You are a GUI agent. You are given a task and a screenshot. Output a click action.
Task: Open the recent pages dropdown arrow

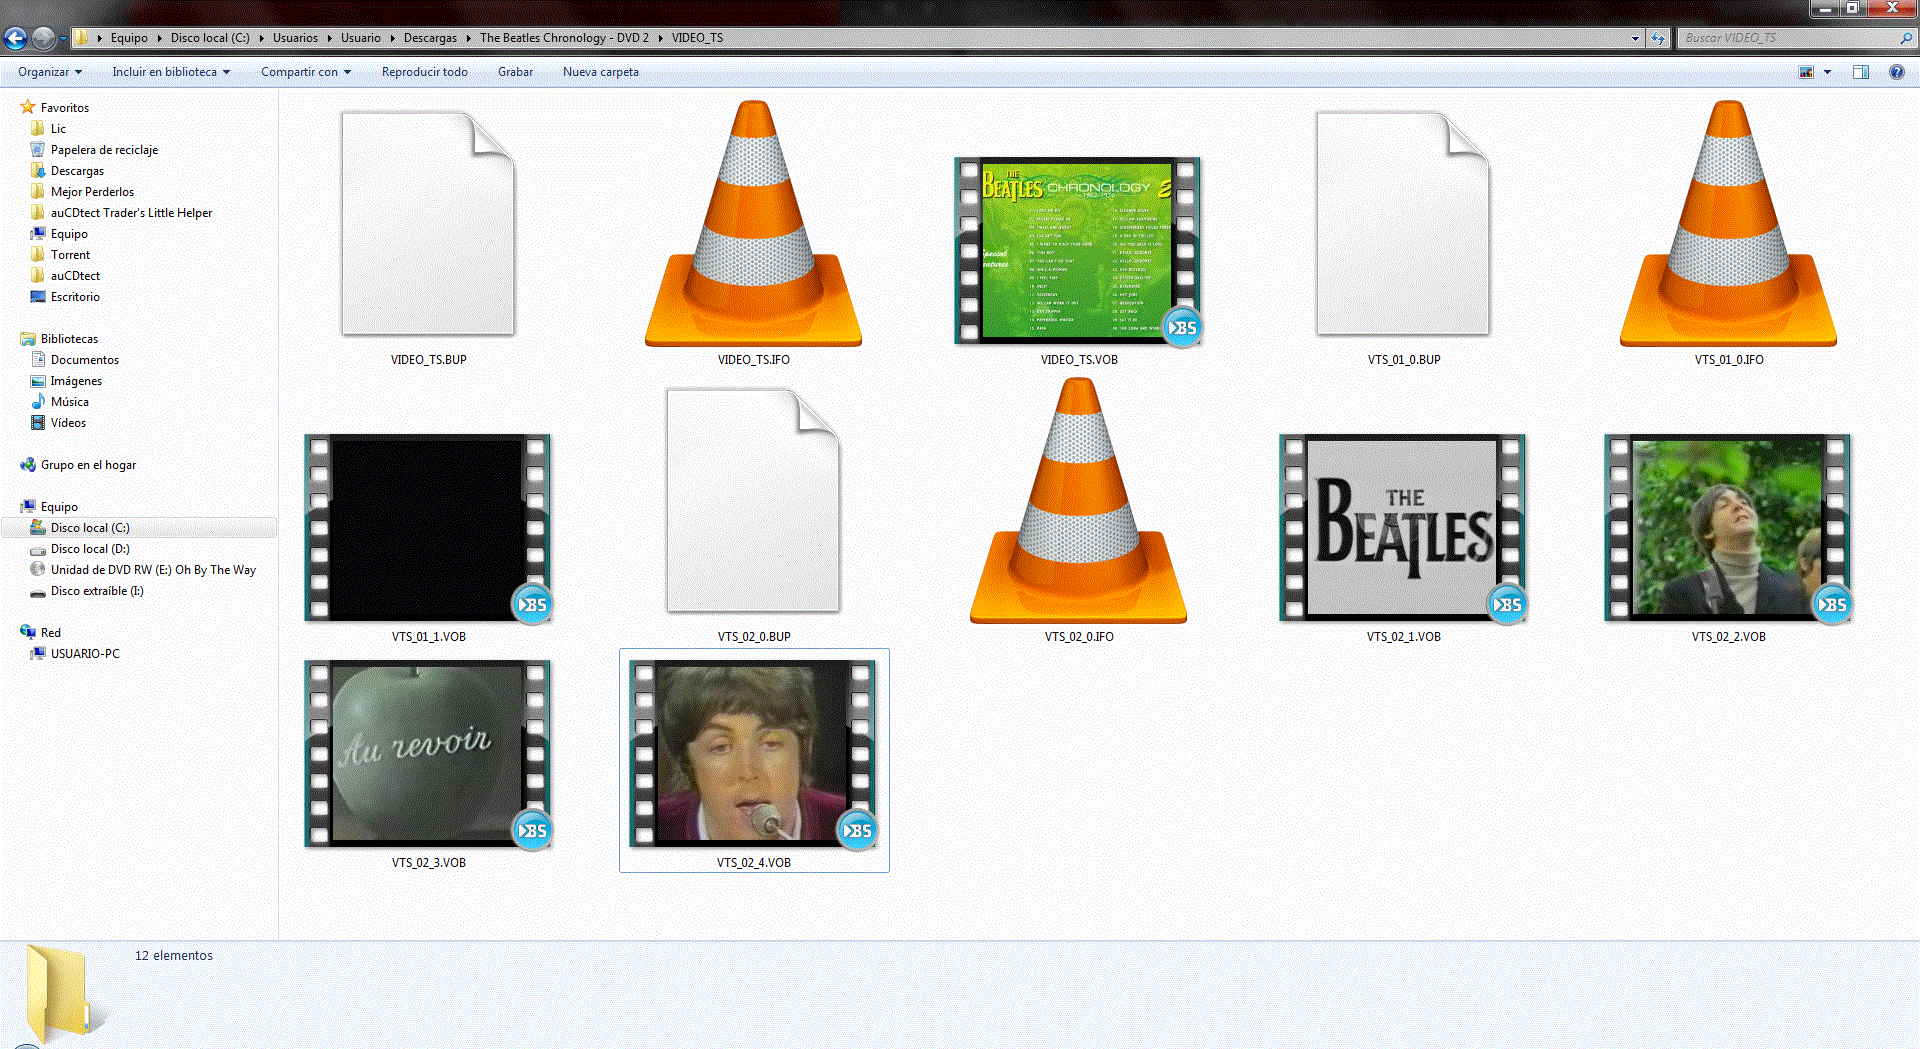[63, 38]
